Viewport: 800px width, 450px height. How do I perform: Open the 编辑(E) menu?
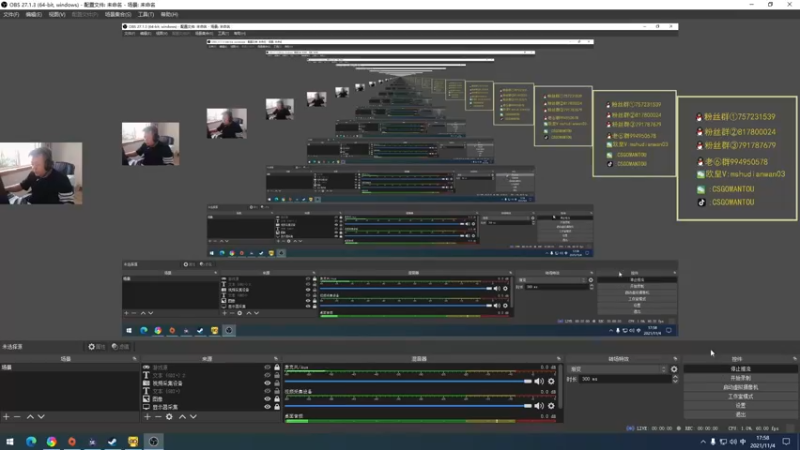(34, 14)
